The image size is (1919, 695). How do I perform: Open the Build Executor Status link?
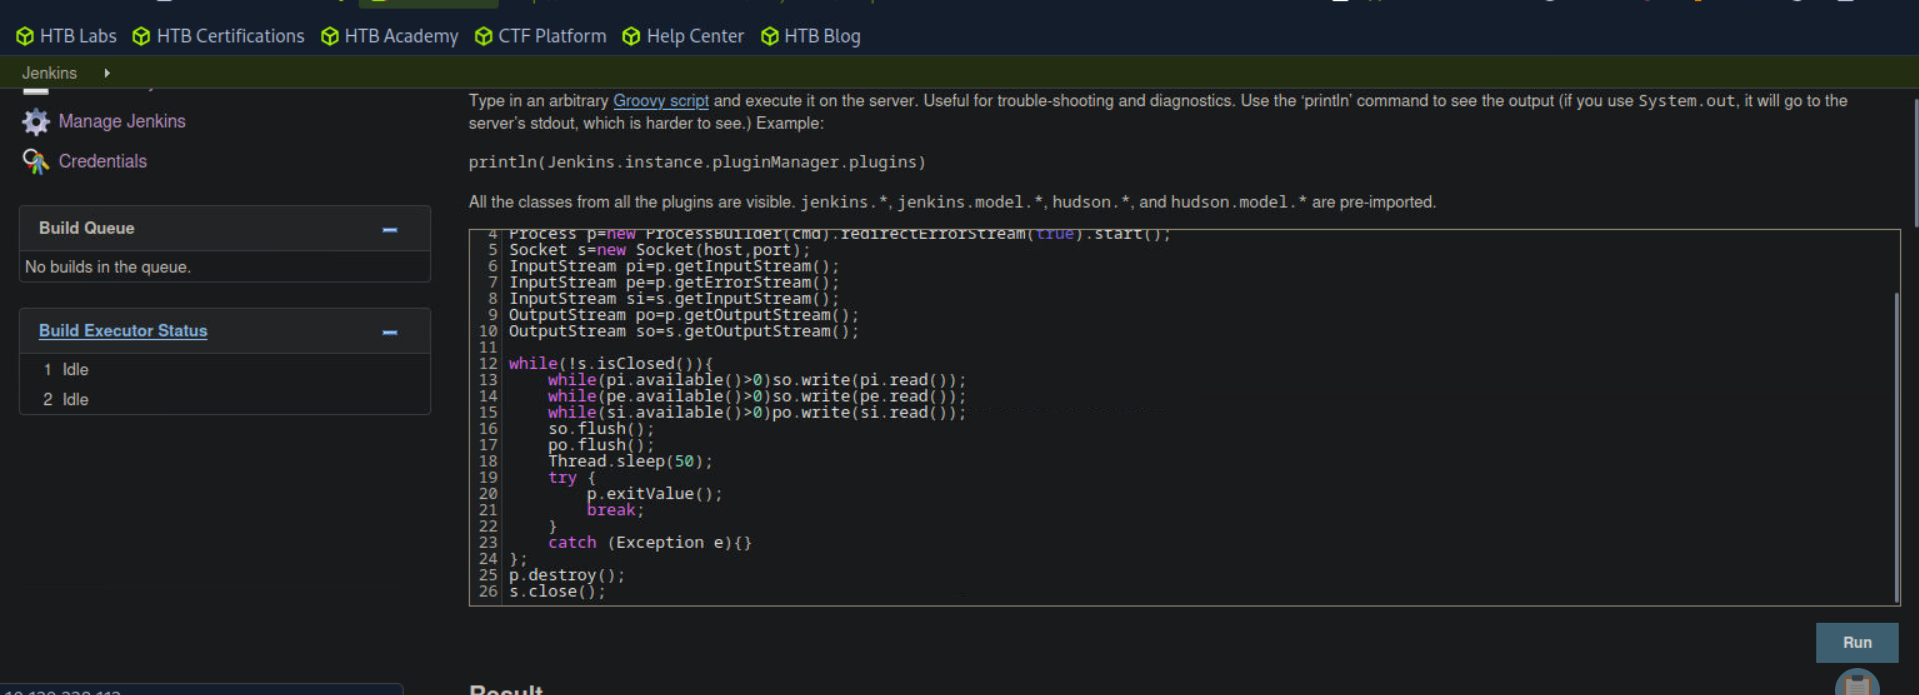pos(123,330)
